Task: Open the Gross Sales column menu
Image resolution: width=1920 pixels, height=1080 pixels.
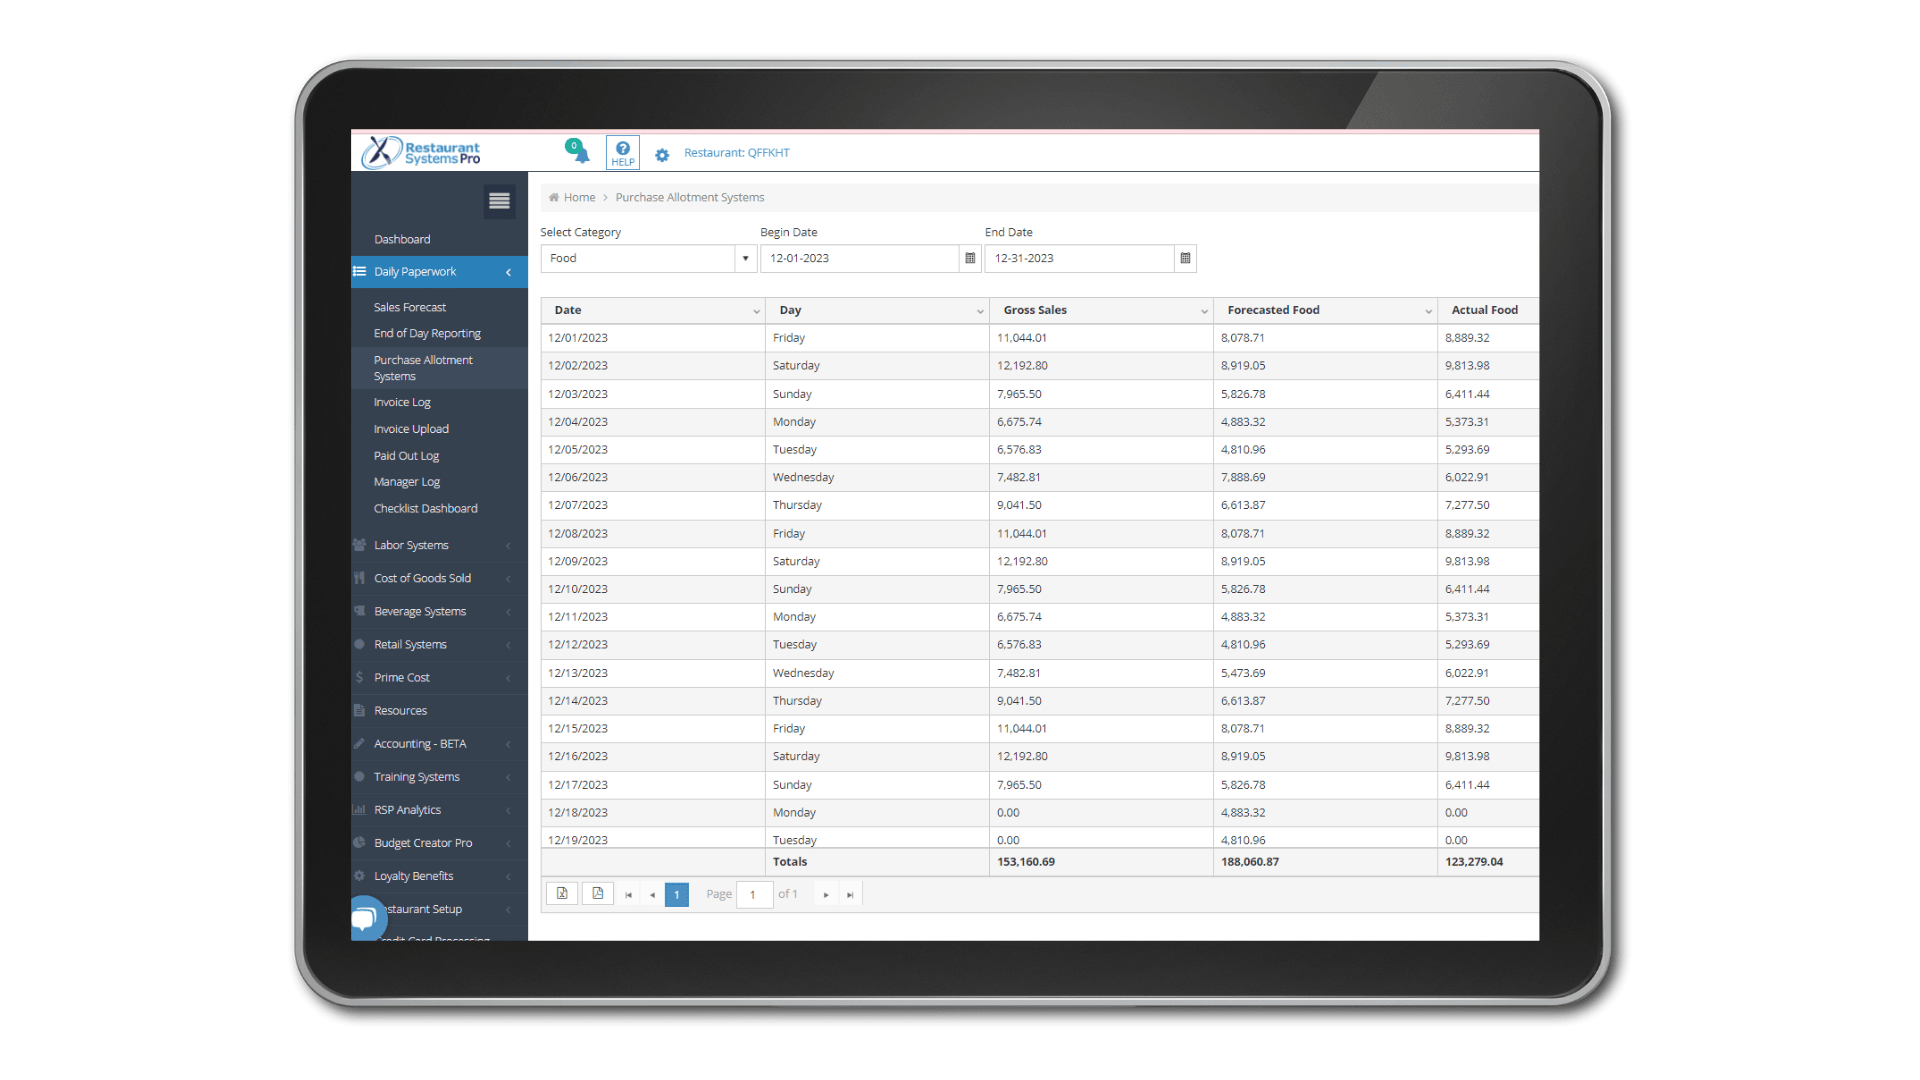Action: tap(1204, 311)
